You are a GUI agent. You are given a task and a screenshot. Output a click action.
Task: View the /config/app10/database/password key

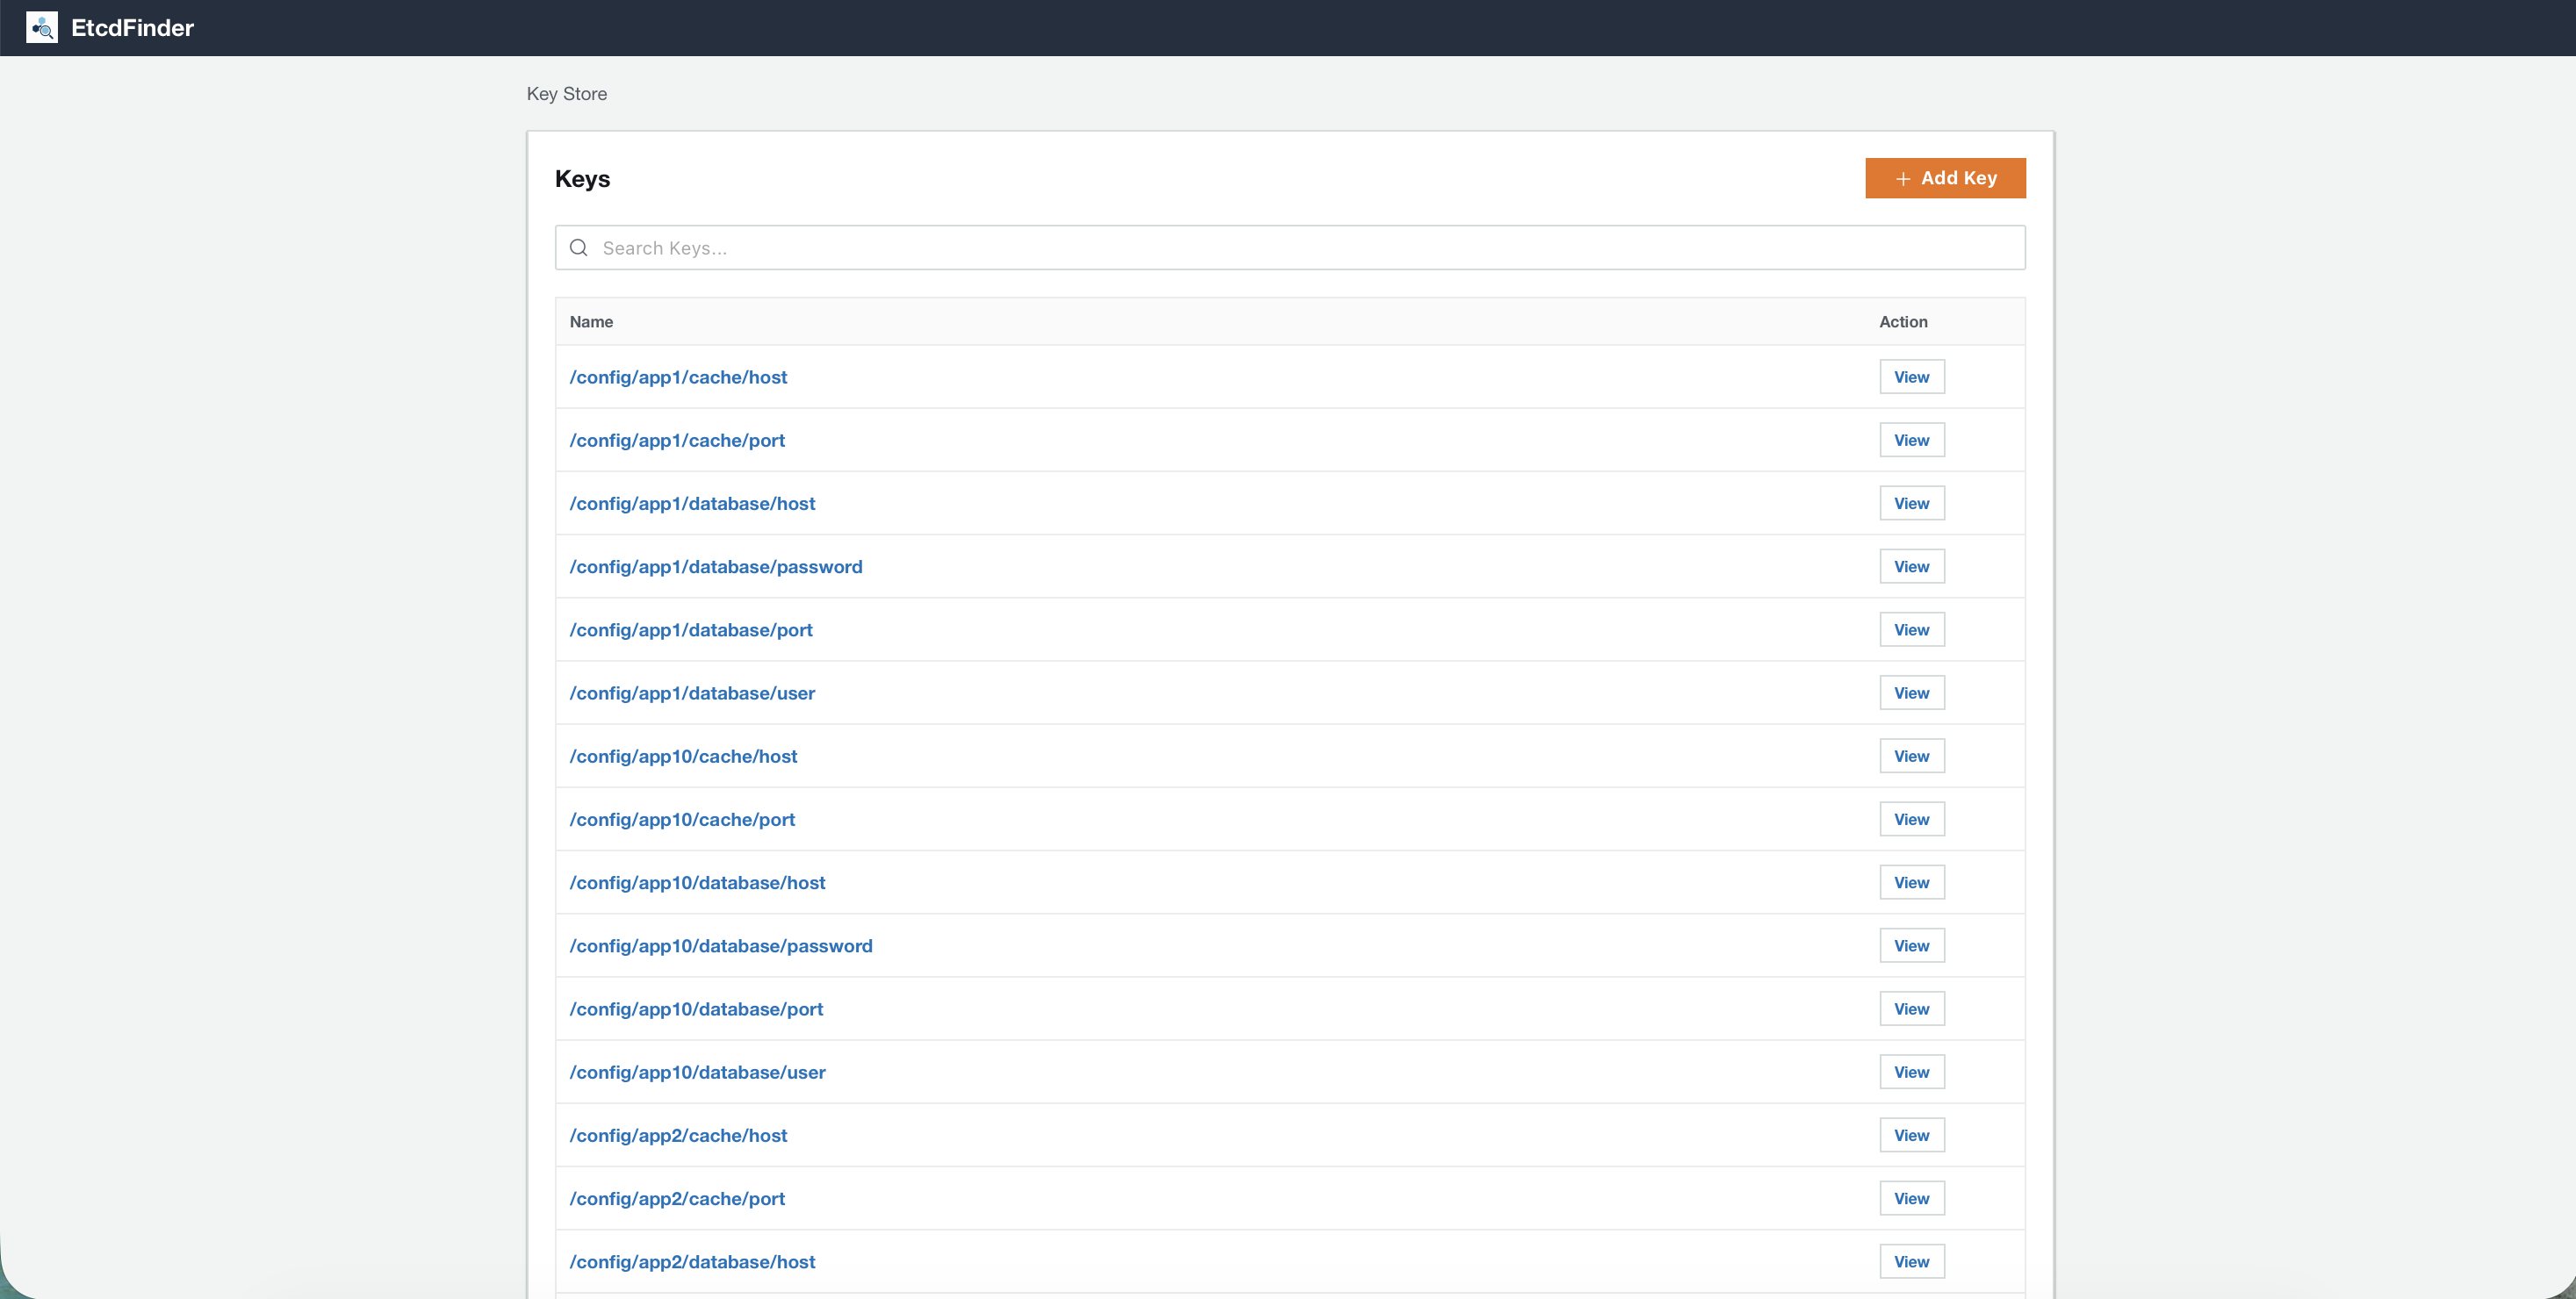click(1911, 944)
